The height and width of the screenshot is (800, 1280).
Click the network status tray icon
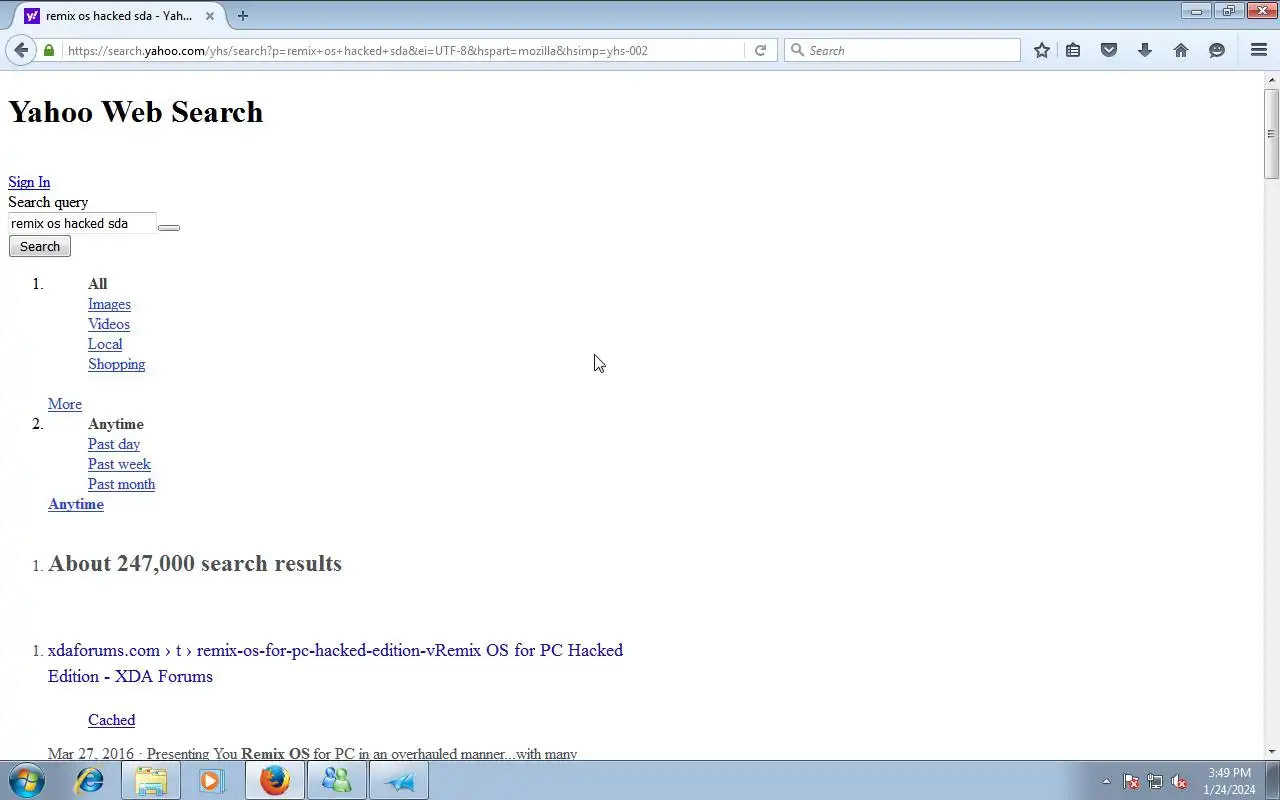[1155, 781]
